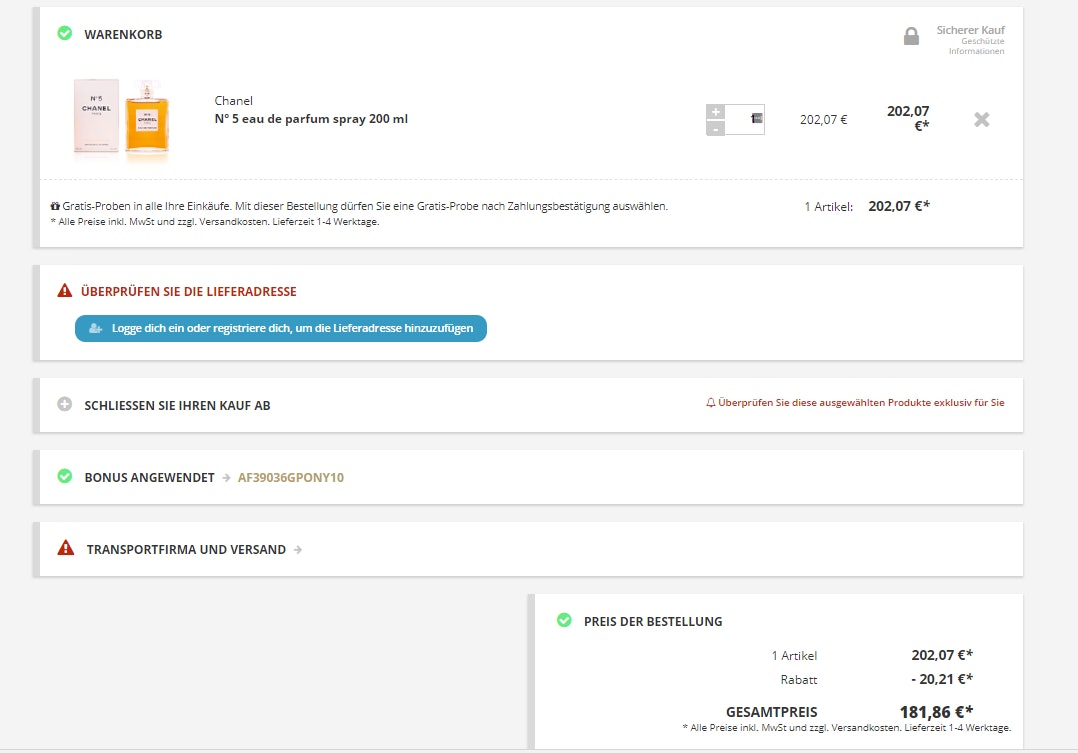Expand the Bonus angewendet section arrow

pyautogui.click(x=226, y=478)
